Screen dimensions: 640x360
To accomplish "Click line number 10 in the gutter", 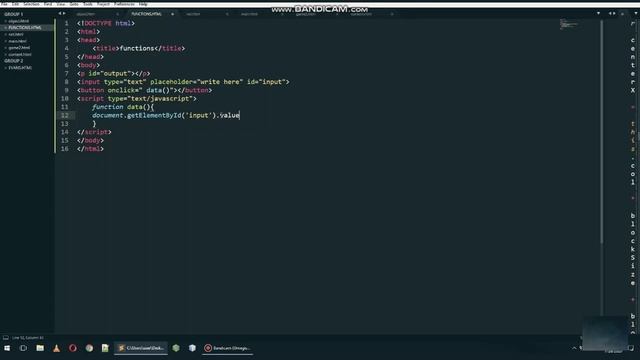I will tap(64, 99).
